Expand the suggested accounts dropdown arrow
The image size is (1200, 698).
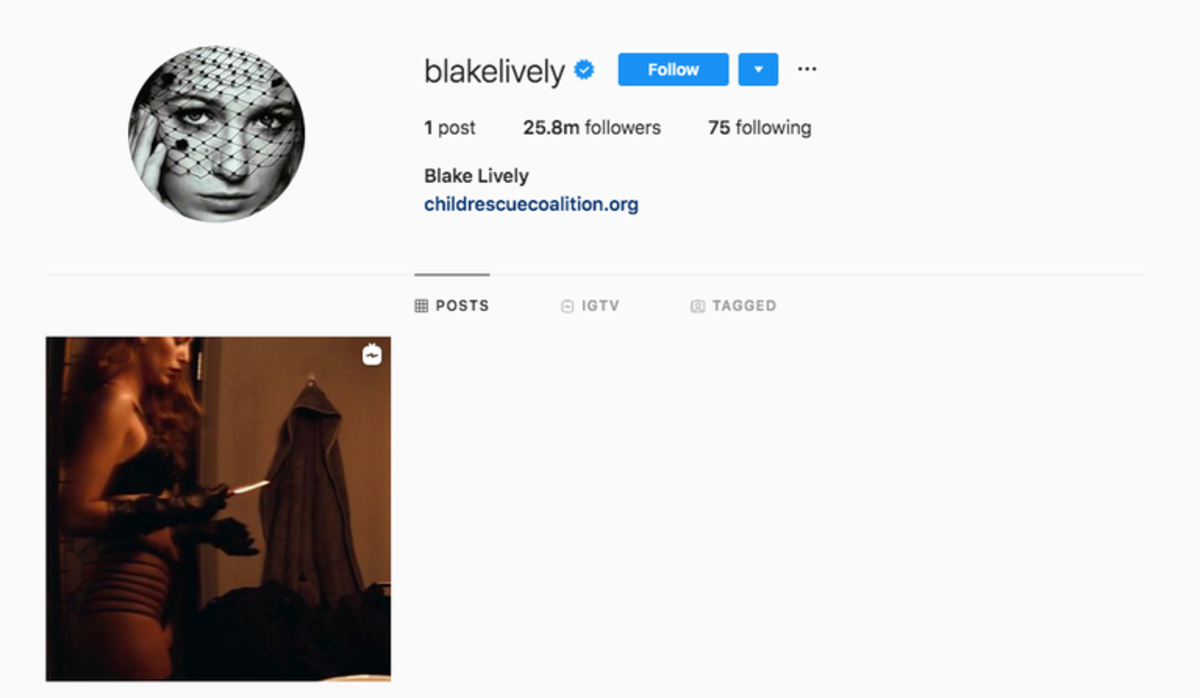758,70
